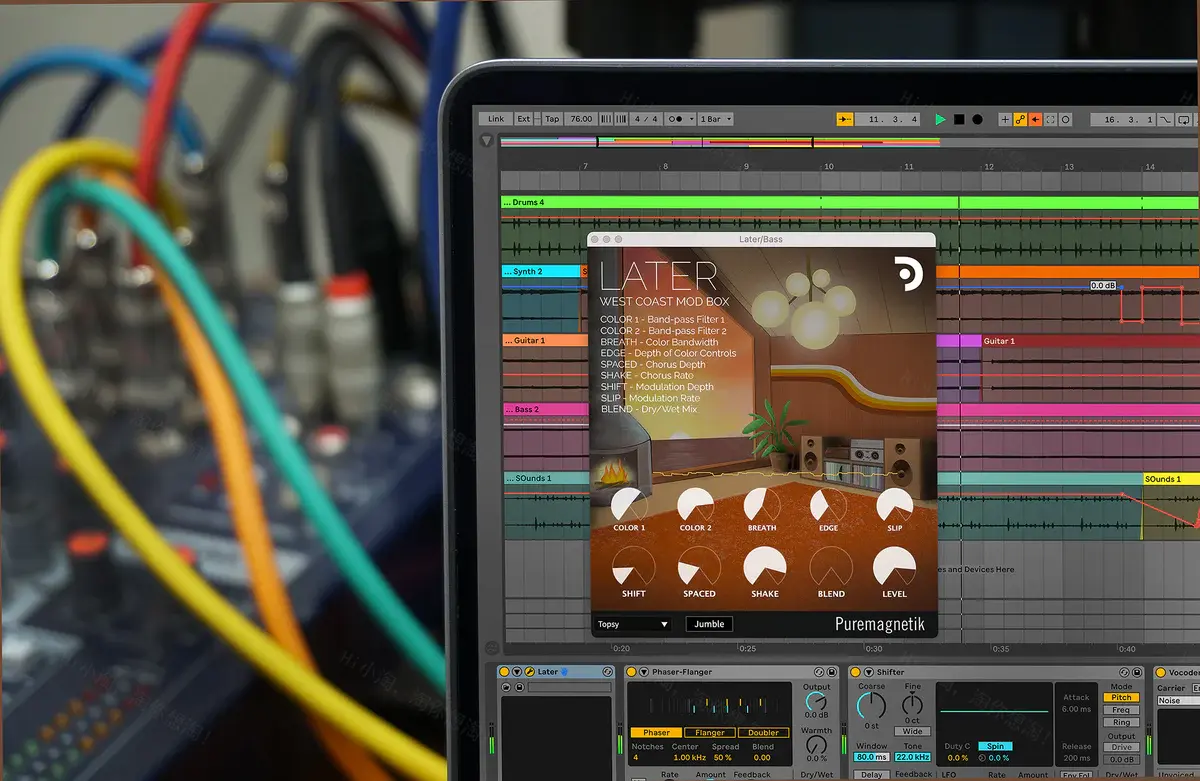The image size is (1200, 781).
Task: Toggle the Computer MIDI Keyboard icon
Action: 1195,119
